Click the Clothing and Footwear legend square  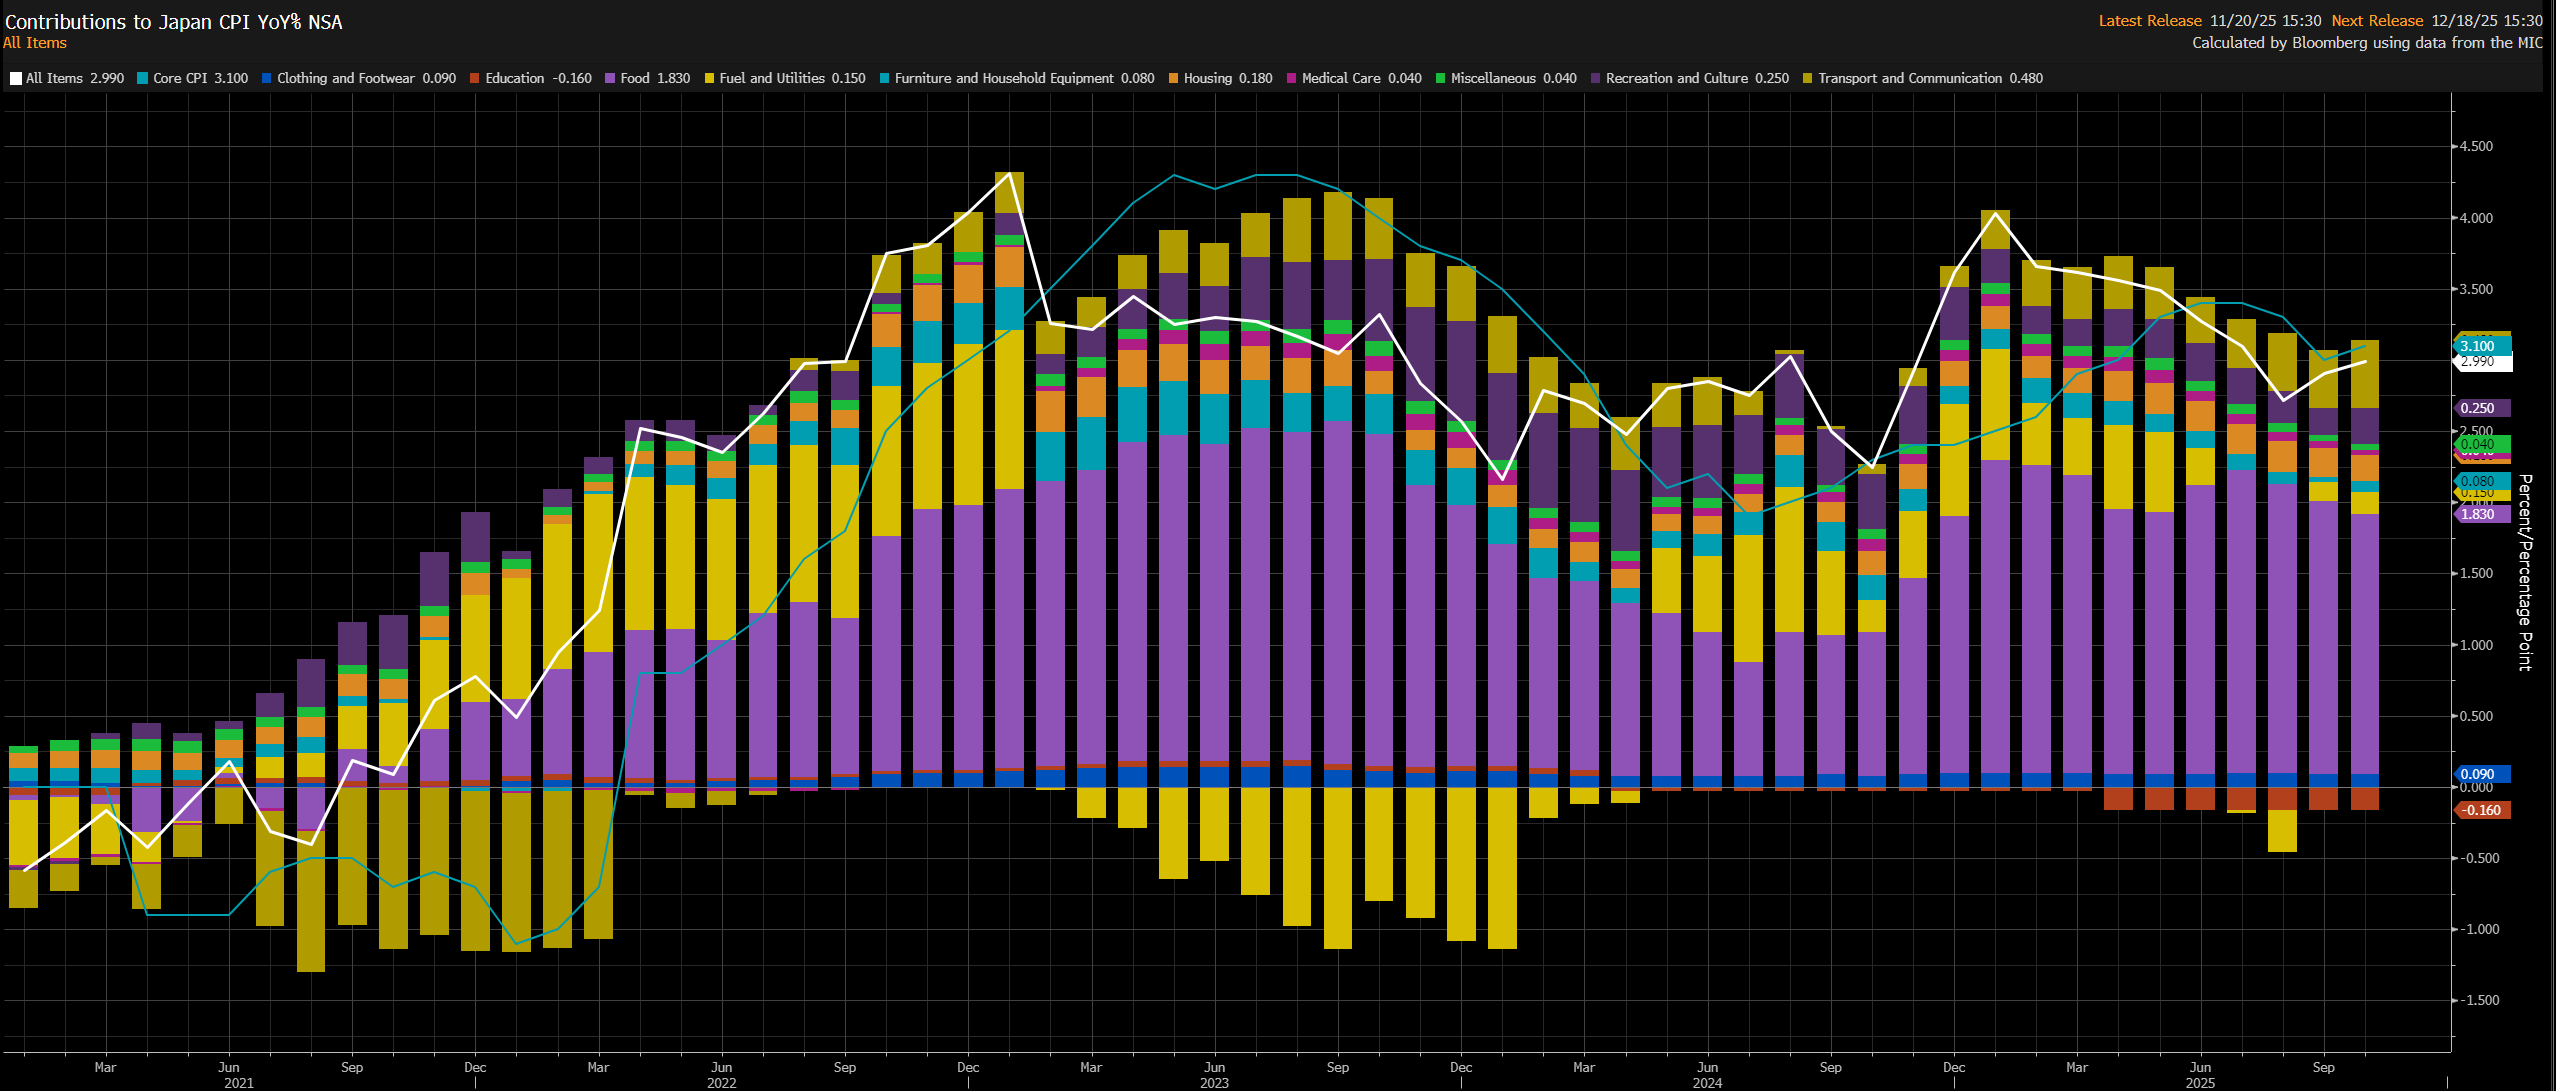(266, 79)
